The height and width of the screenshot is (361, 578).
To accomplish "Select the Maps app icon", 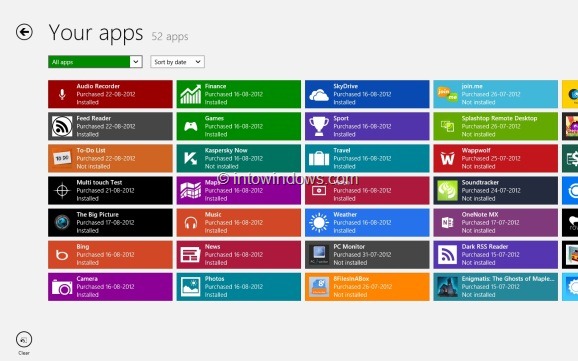I will click(x=191, y=191).
